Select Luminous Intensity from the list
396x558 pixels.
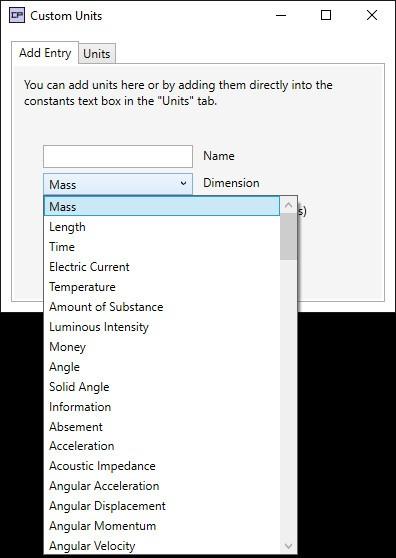coord(162,327)
